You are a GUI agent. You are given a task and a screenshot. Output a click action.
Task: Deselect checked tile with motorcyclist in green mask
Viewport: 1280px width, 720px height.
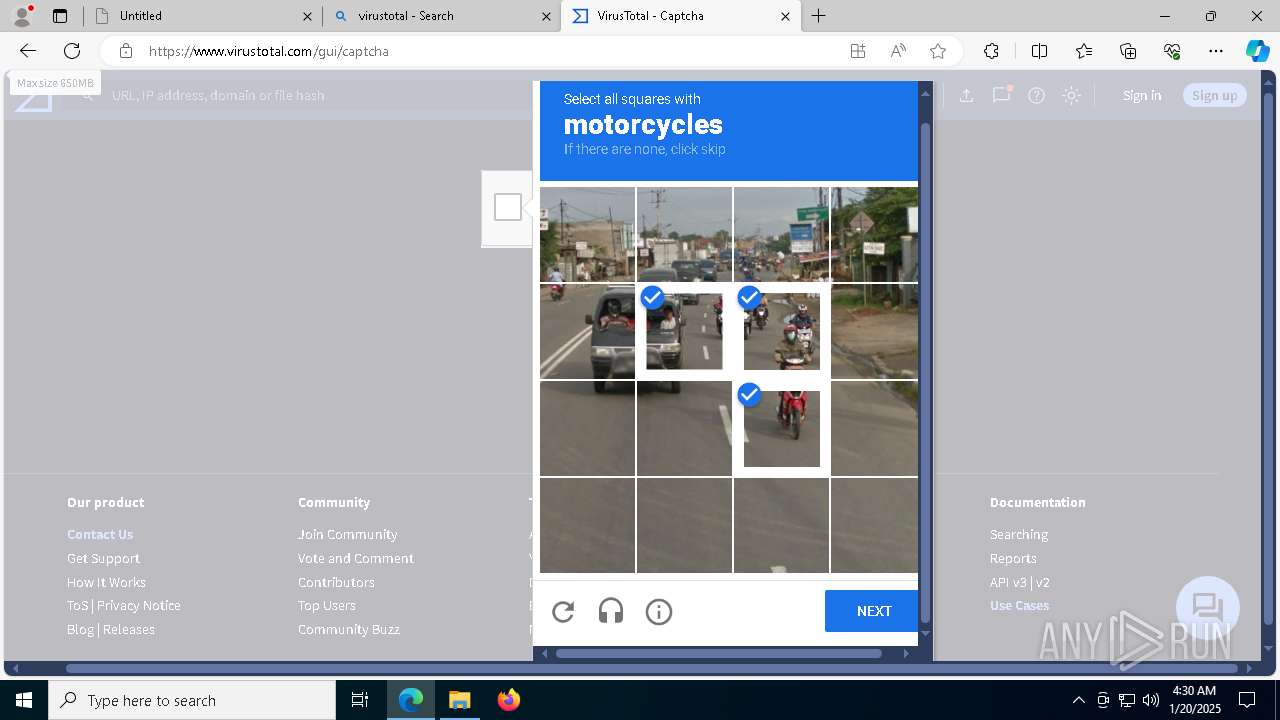click(781, 331)
